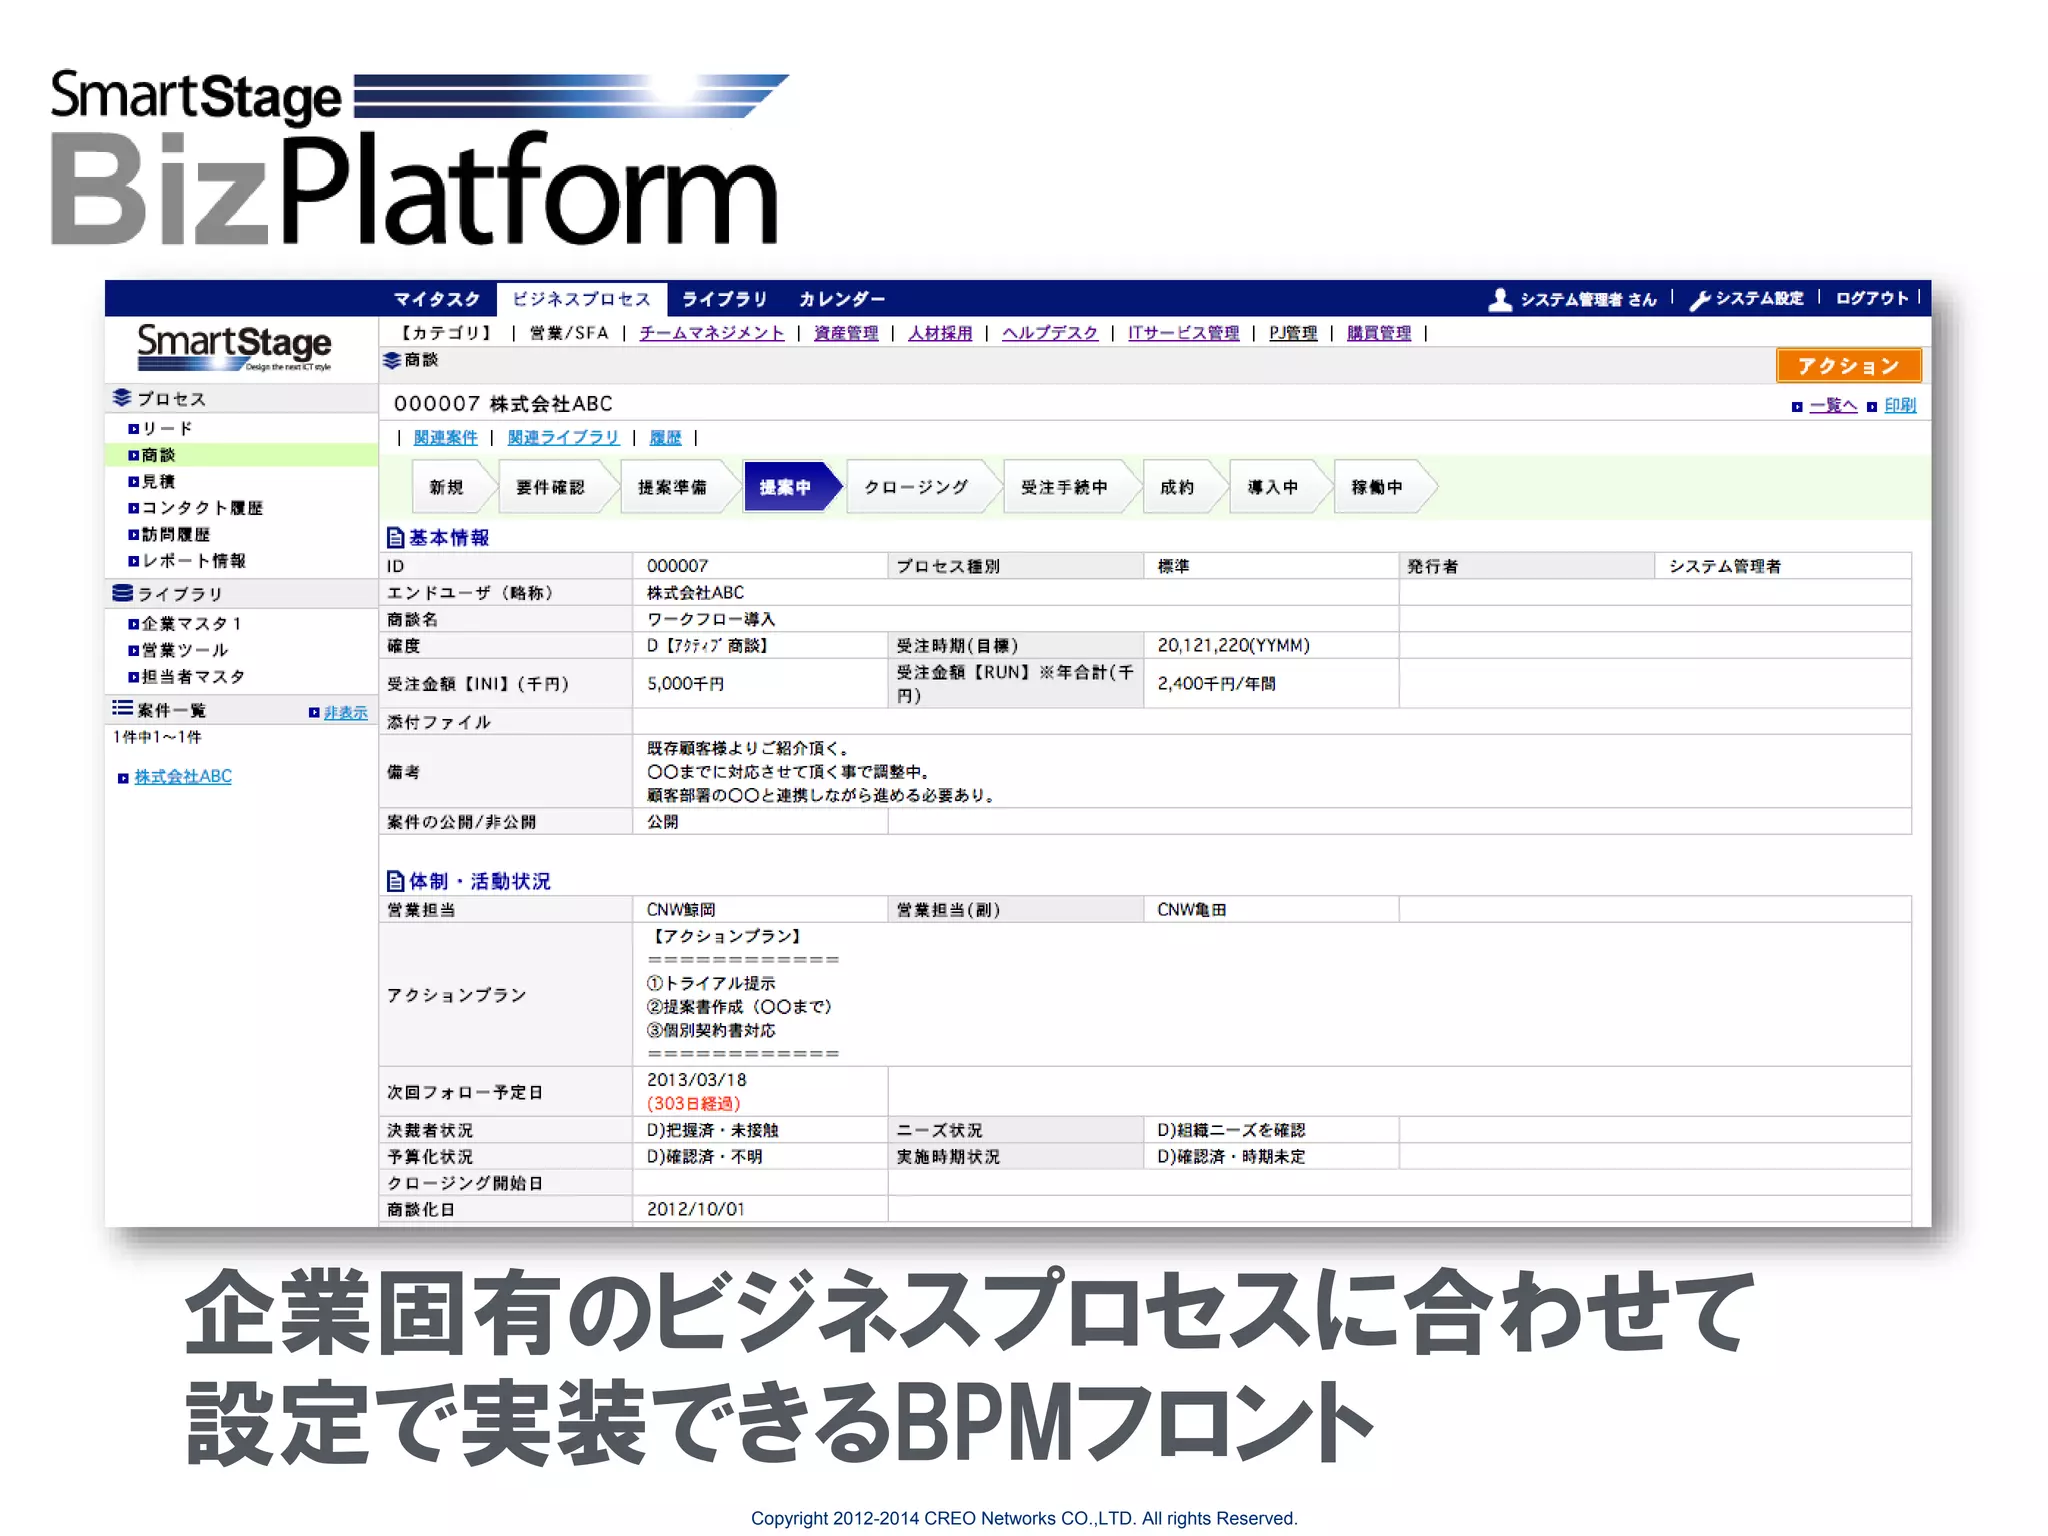Select the ビジネスプロセス tab
The width and height of the screenshot is (2048, 1536).
(581, 299)
